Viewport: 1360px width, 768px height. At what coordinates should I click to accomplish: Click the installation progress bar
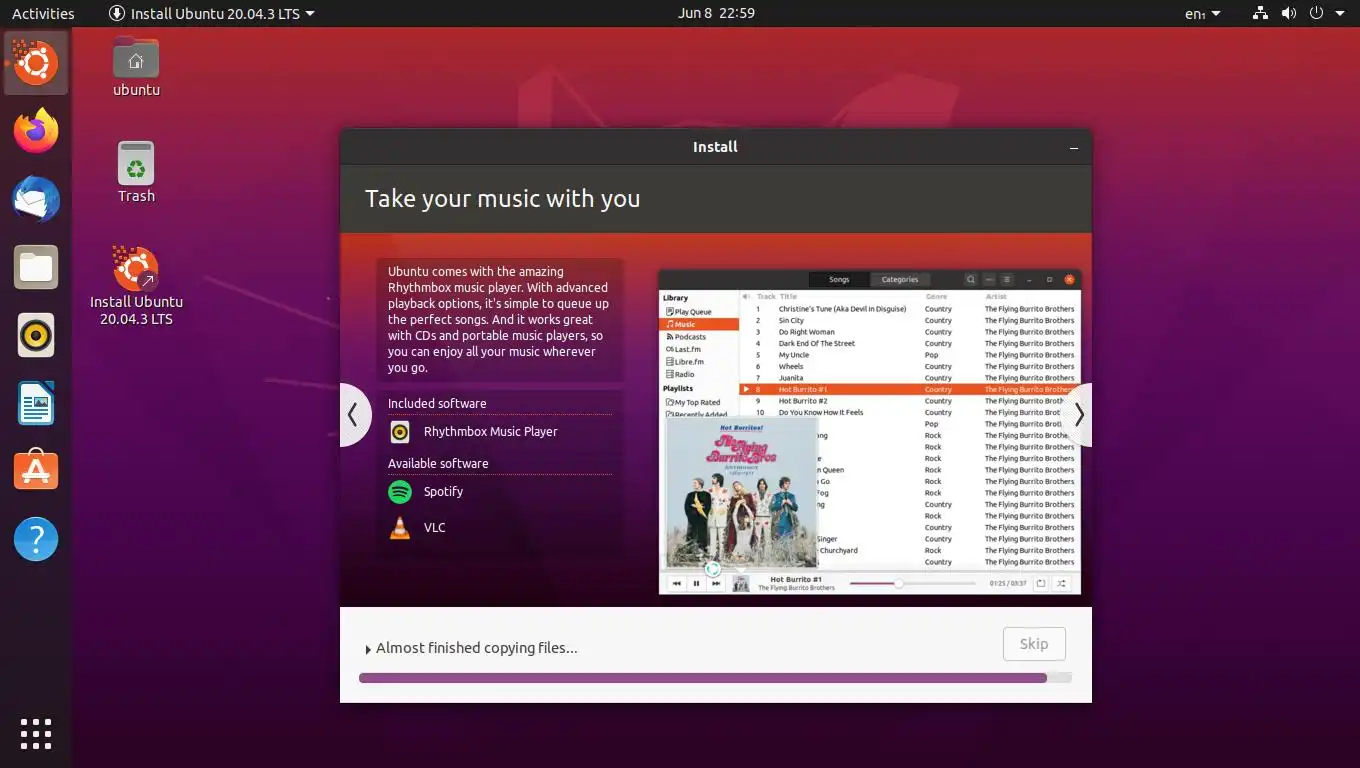pos(715,678)
